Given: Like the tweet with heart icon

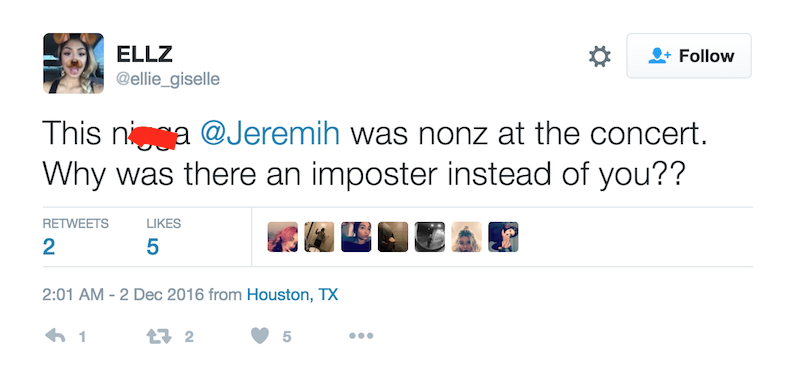Looking at the screenshot, I should tap(260, 336).
